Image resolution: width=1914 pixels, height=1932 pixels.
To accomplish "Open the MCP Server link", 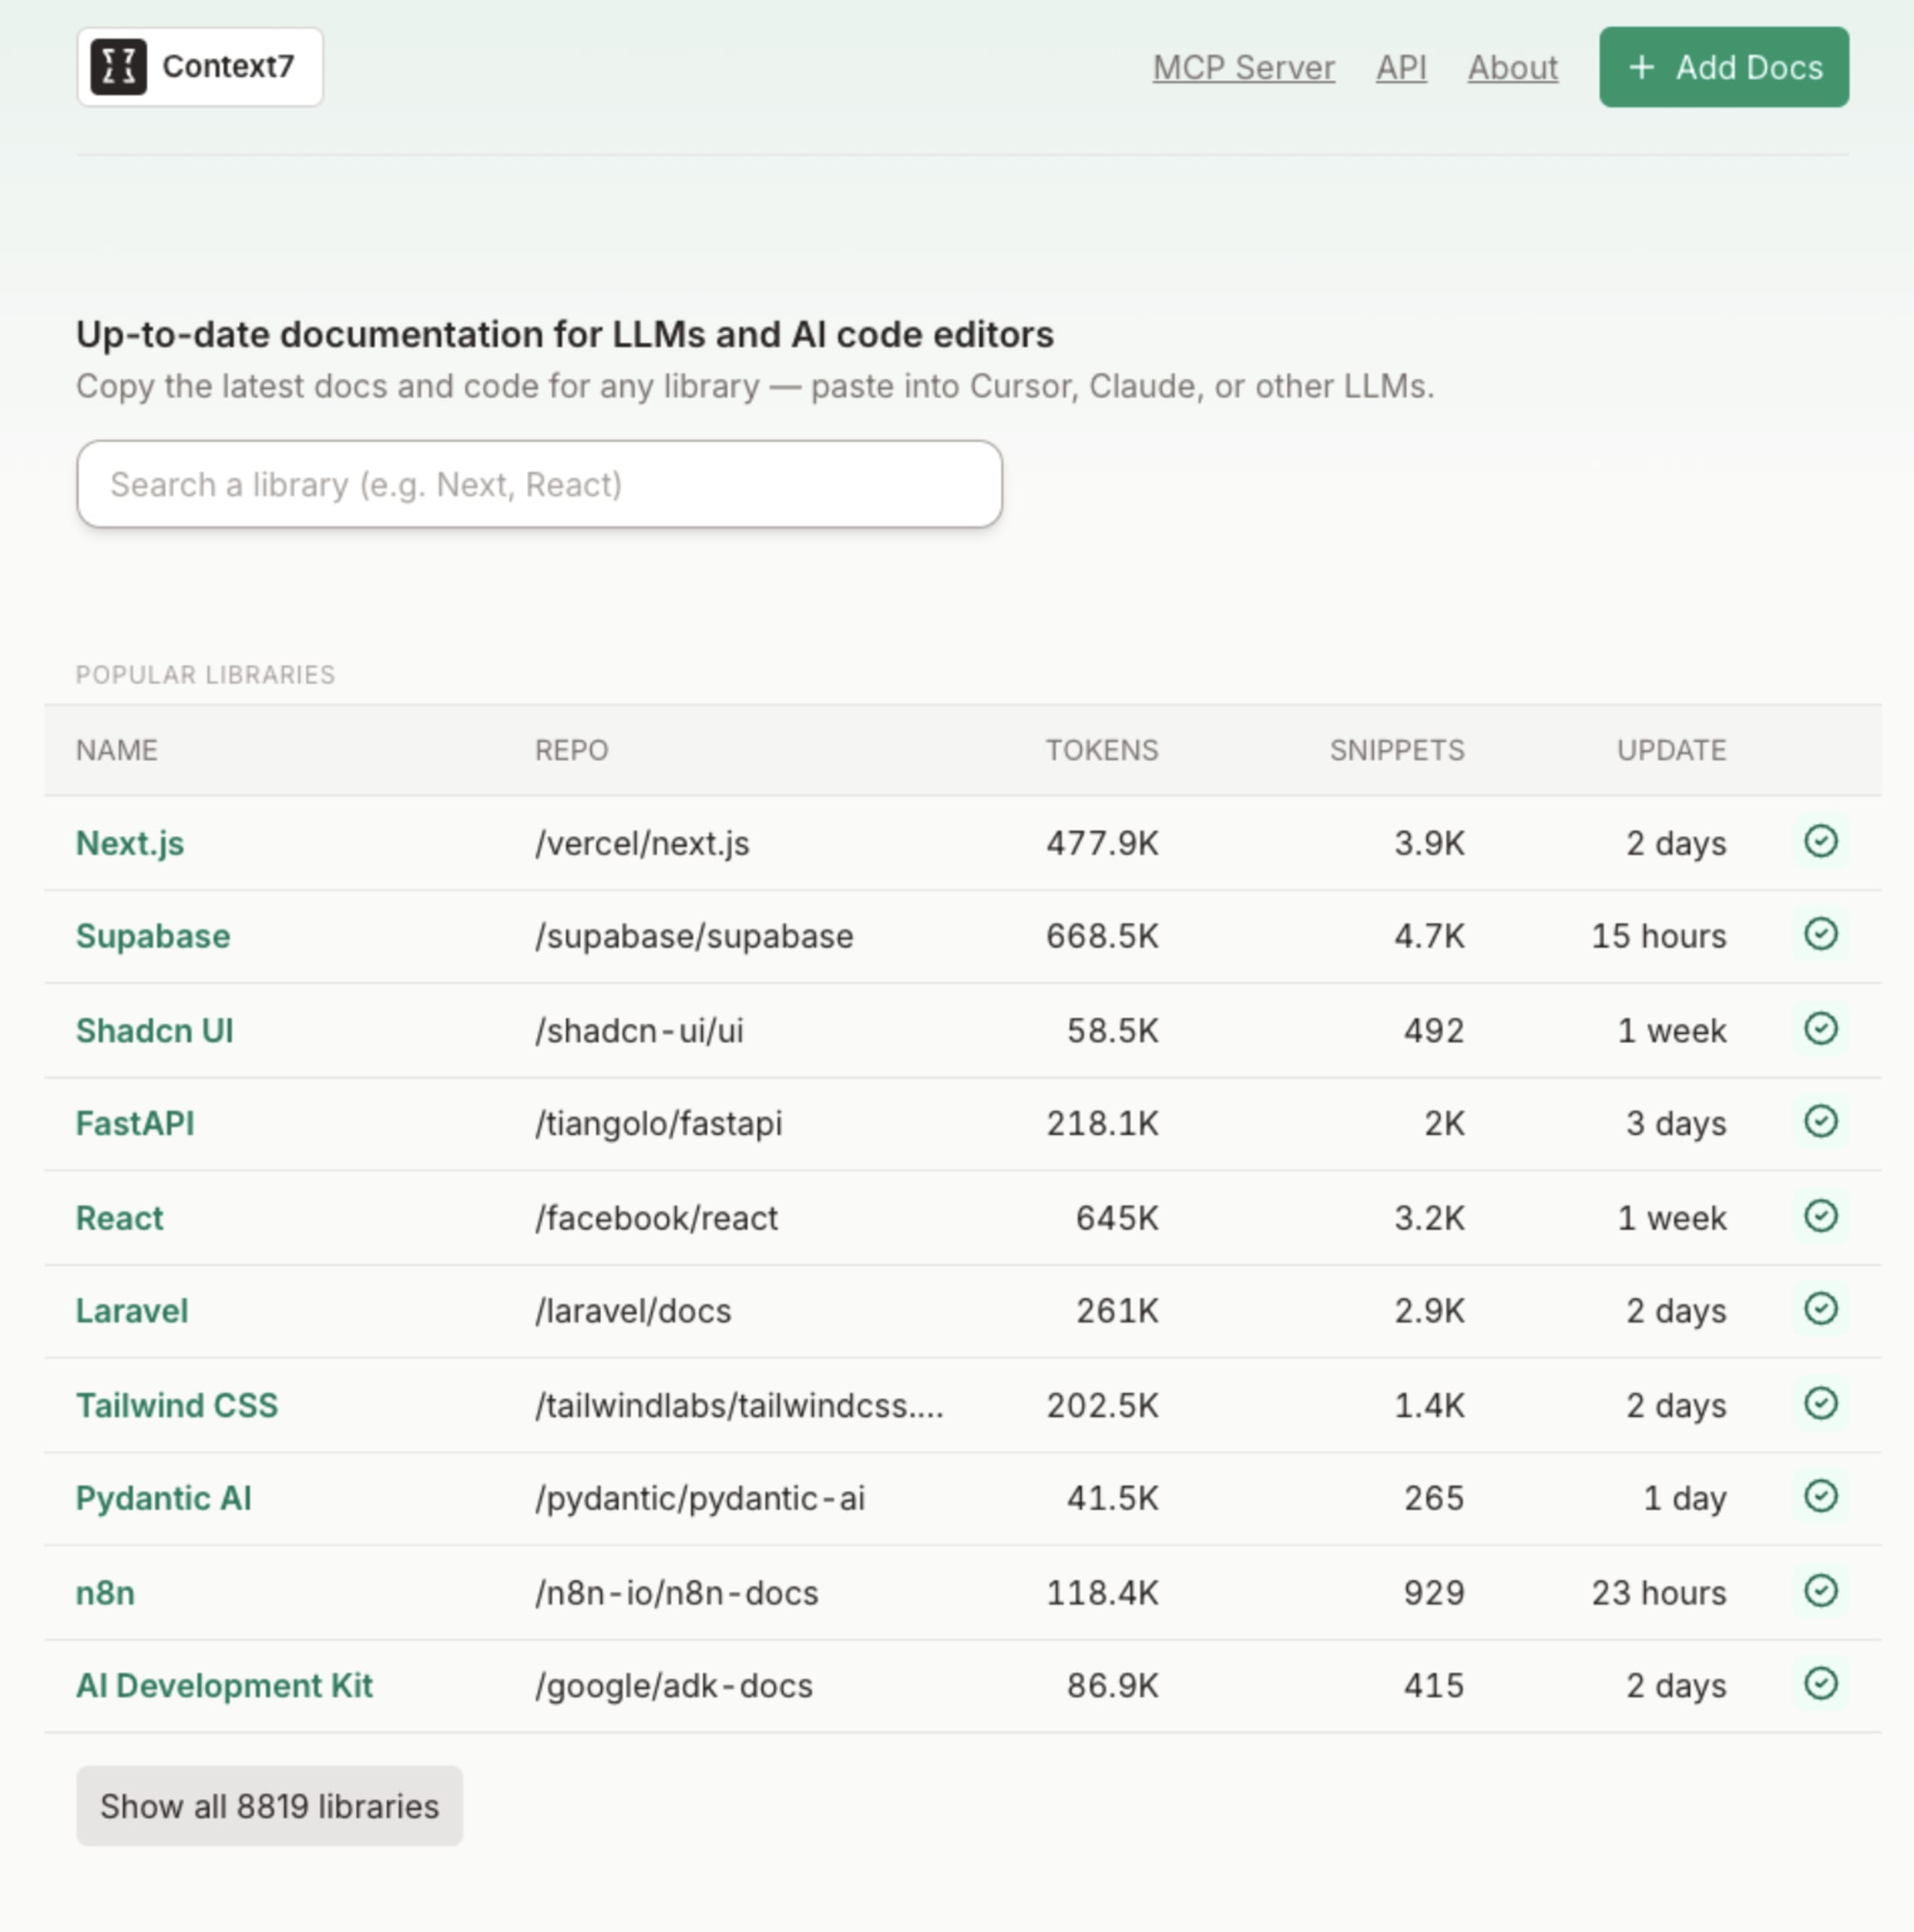I will [x=1243, y=67].
